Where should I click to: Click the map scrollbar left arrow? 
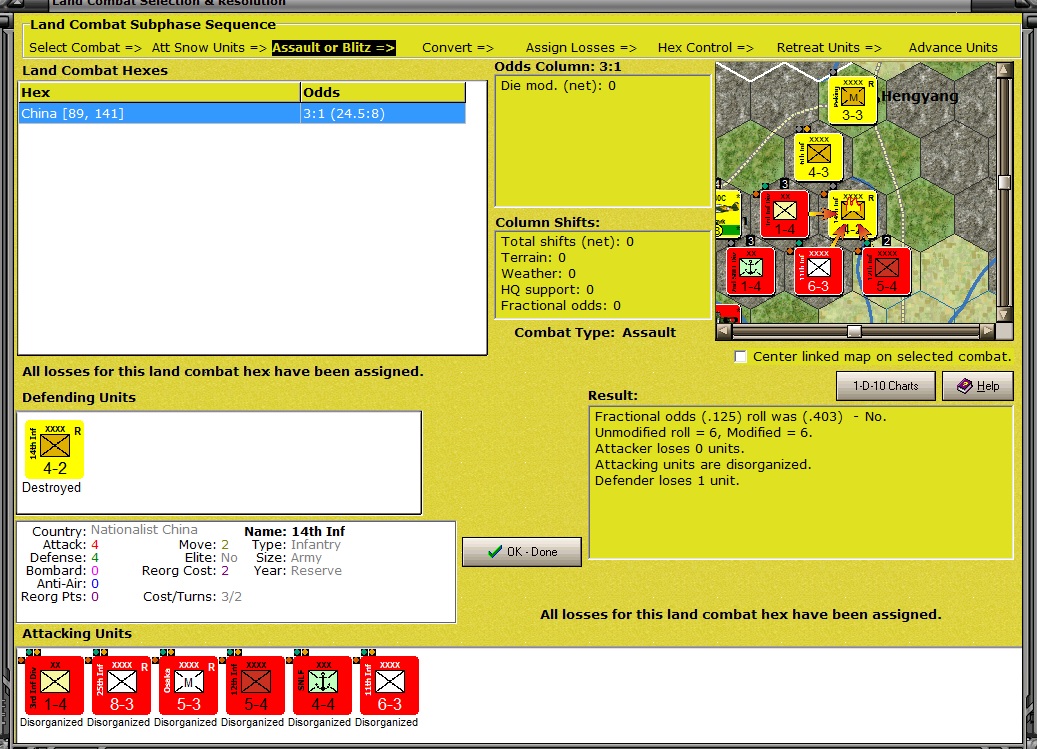(x=724, y=331)
